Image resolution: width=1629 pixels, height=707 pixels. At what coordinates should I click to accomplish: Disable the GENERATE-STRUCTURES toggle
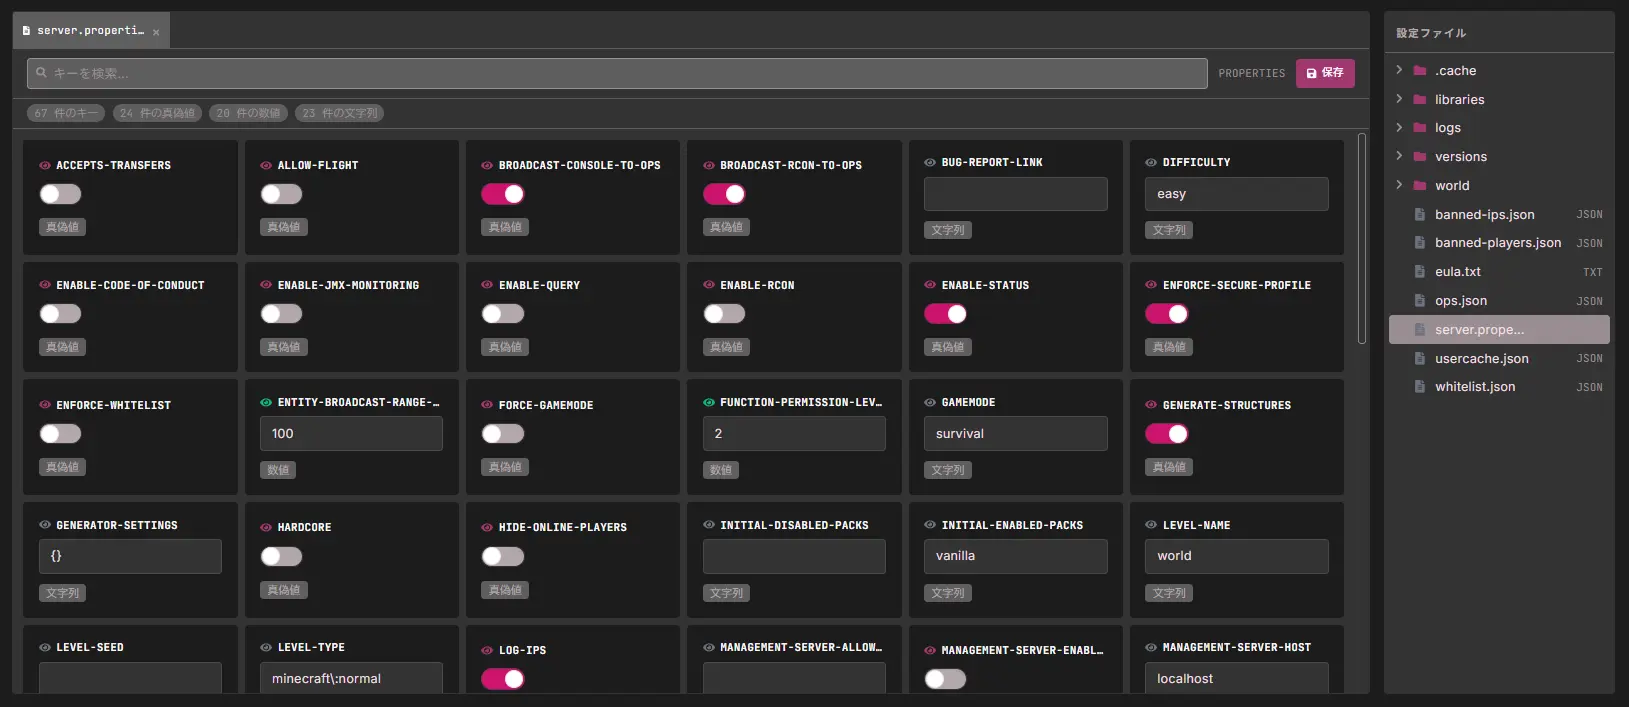pos(1166,433)
